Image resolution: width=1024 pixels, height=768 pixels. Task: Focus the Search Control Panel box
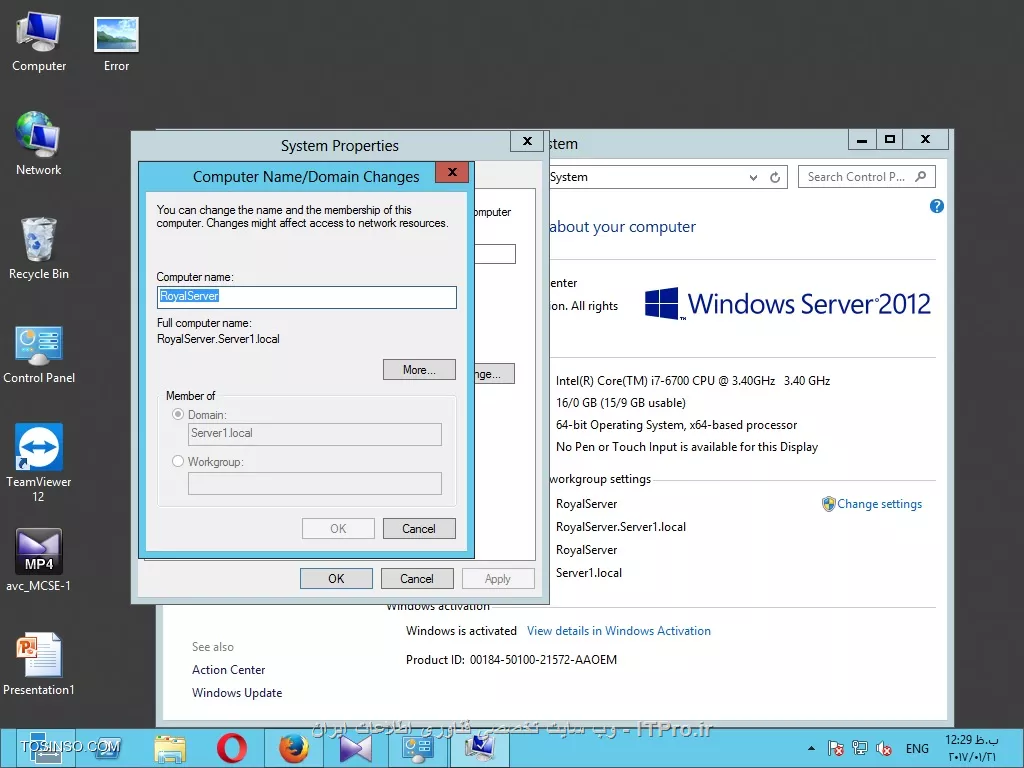pos(867,177)
